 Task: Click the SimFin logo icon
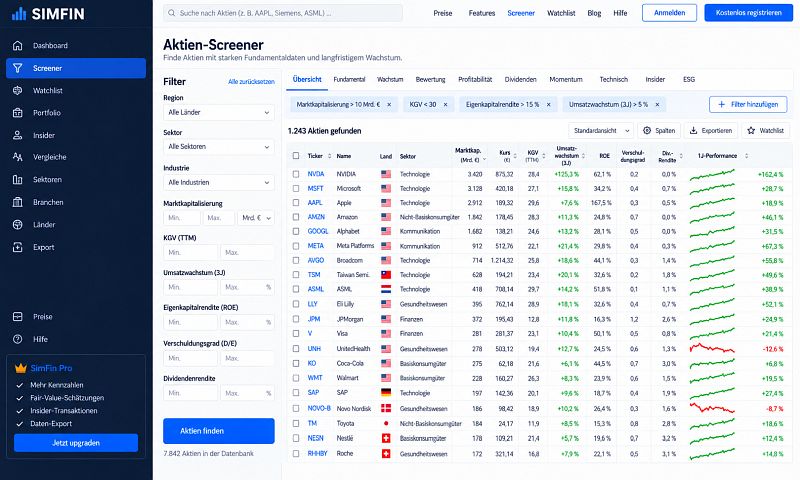tap(19, 14)
